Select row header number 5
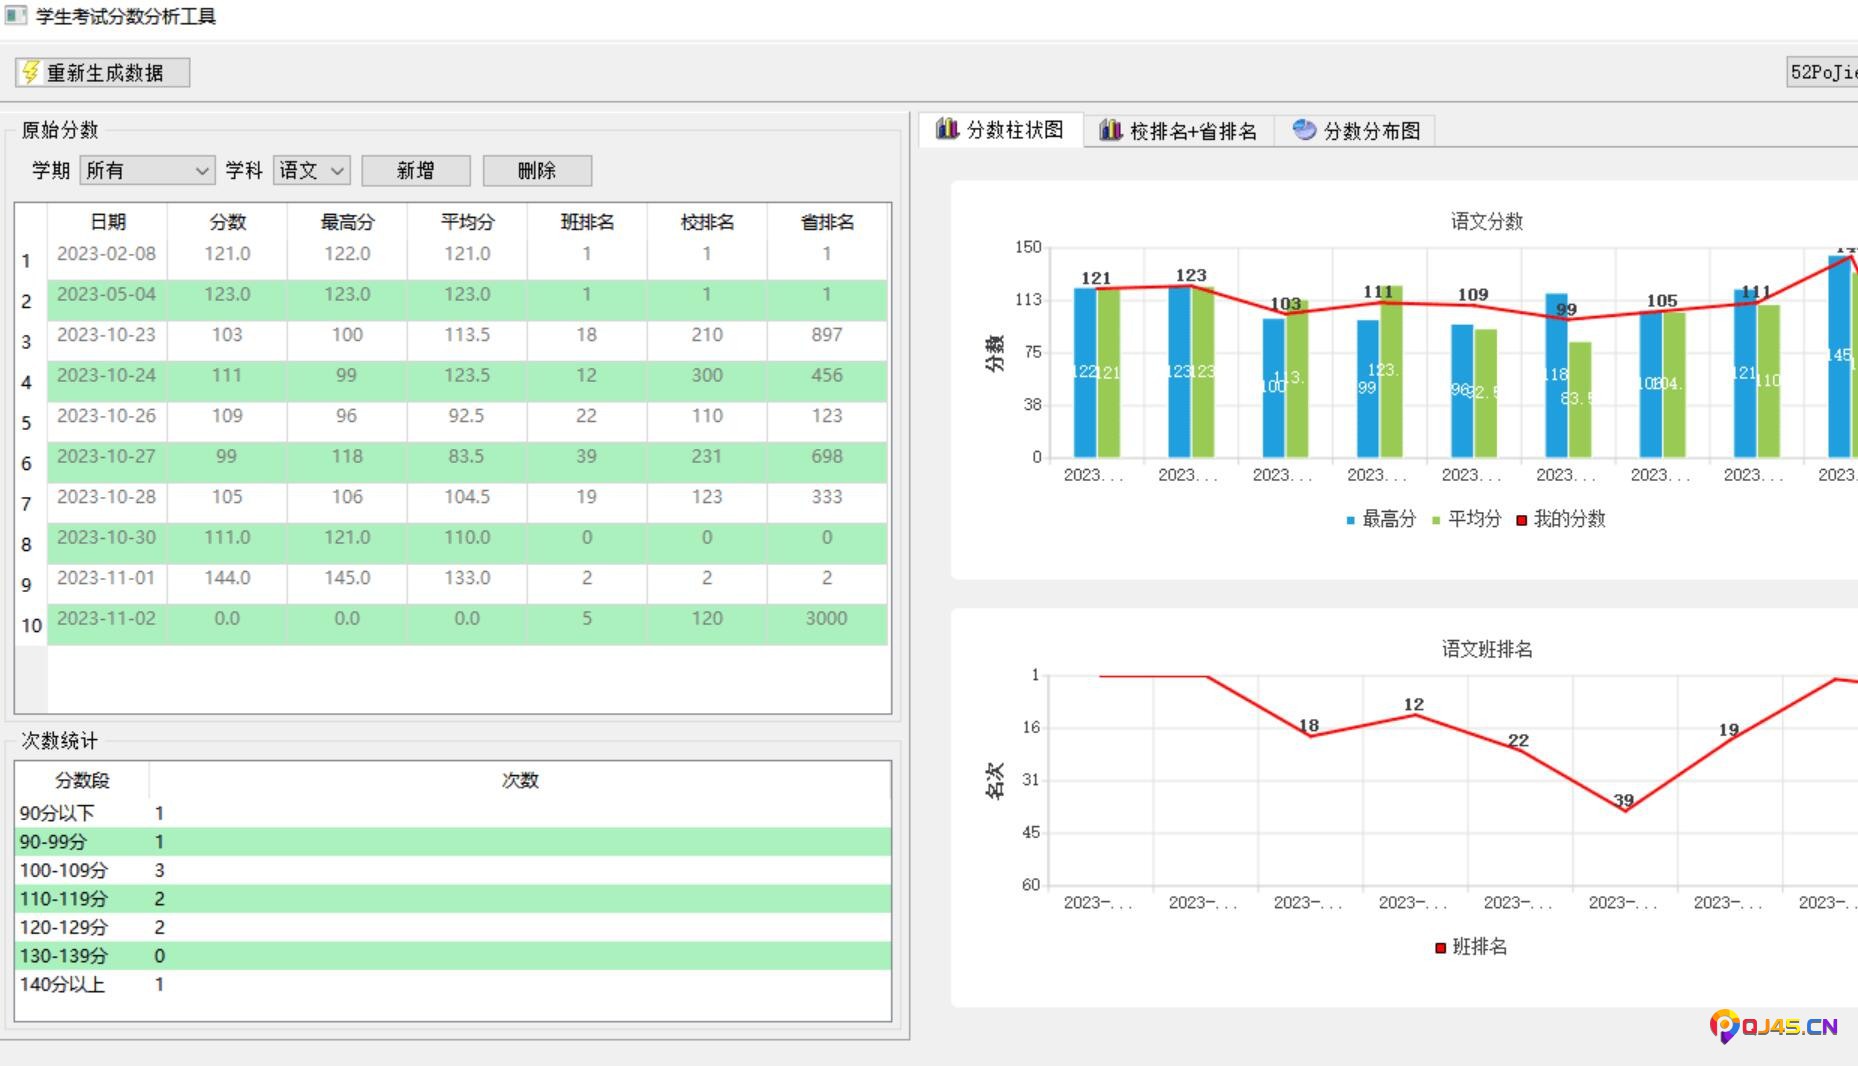Viewport: 1858px width, 1066px height. pyautogui.click(x=31, y=422)
